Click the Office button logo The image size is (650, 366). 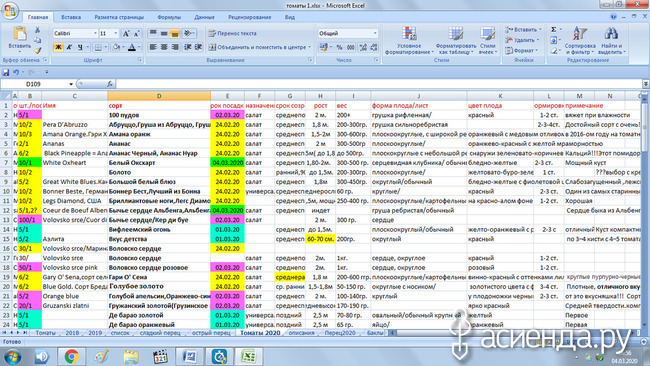tap(9, 10)
